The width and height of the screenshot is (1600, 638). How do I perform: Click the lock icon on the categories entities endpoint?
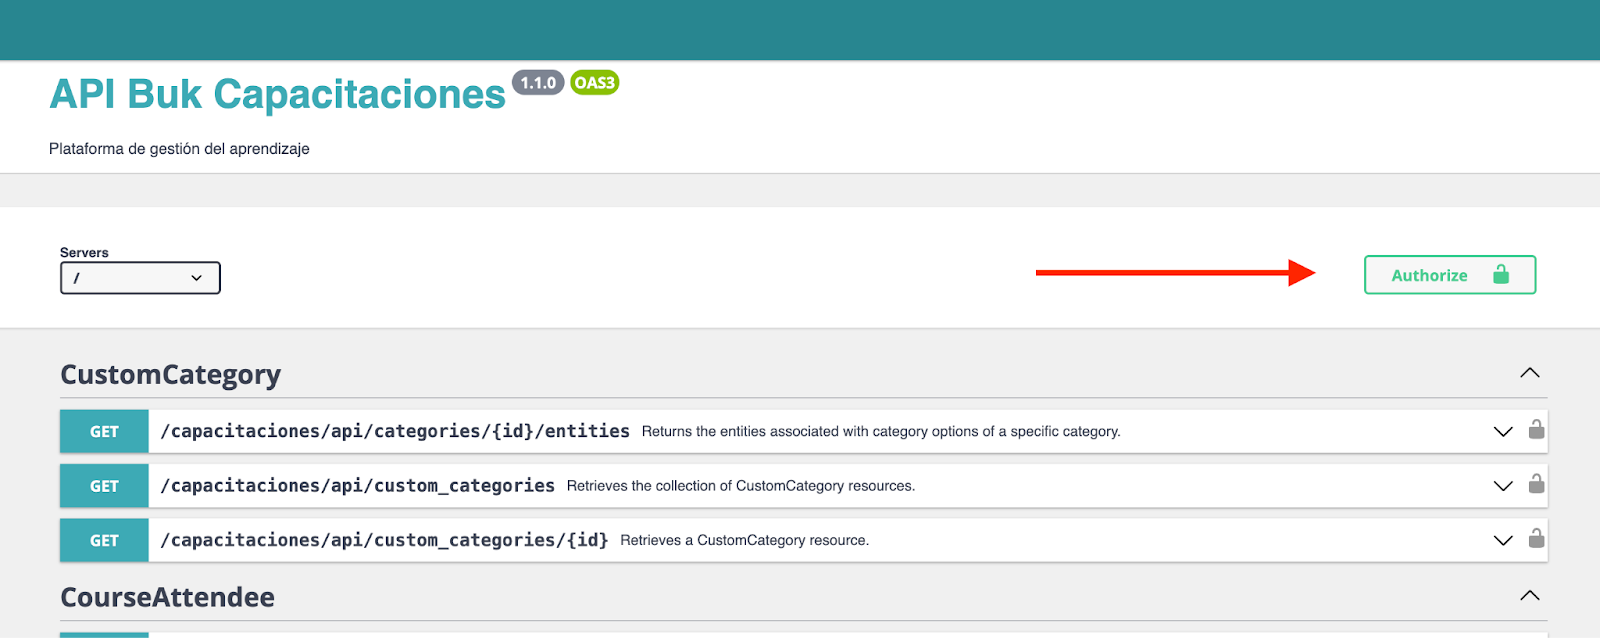1536,430
